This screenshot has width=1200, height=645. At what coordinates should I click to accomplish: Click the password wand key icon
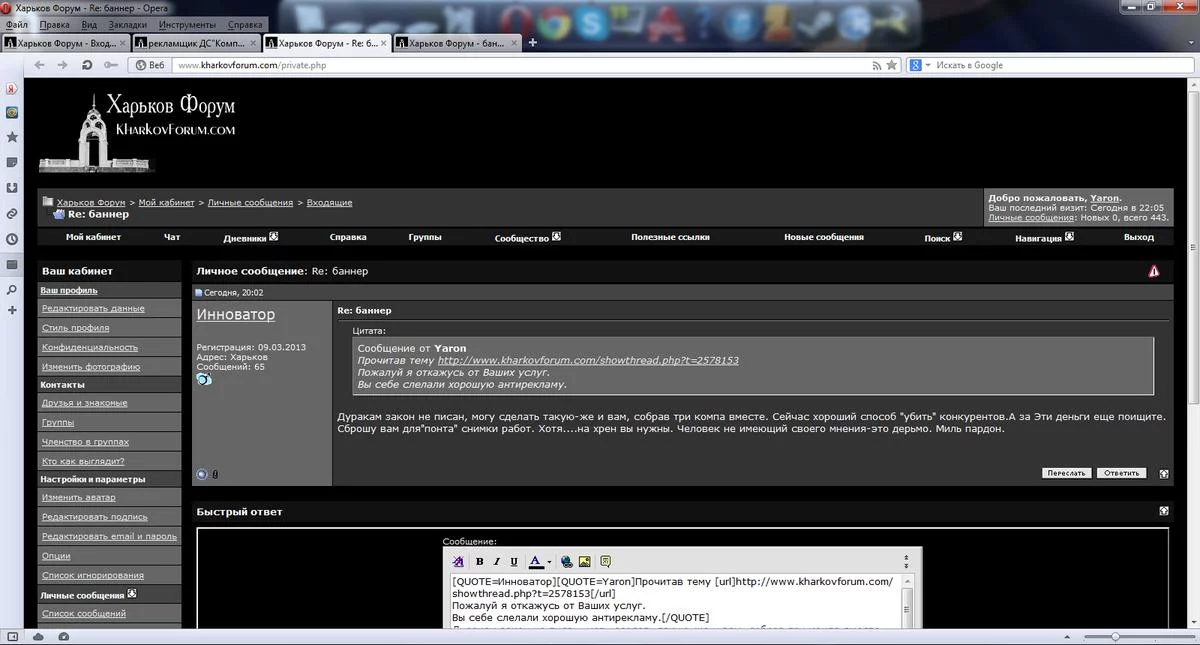pos(109,65)
